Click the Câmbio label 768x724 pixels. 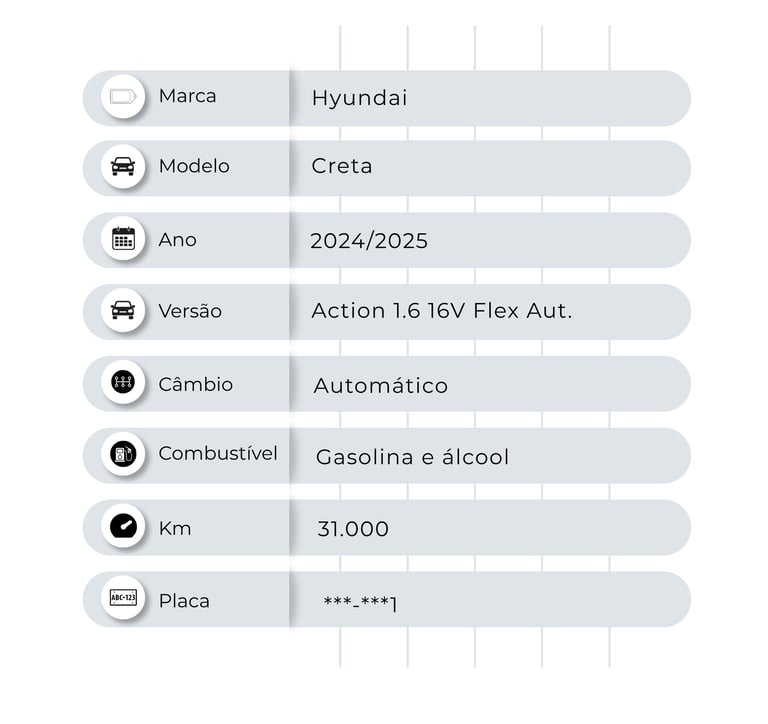[x=195, y=384]
